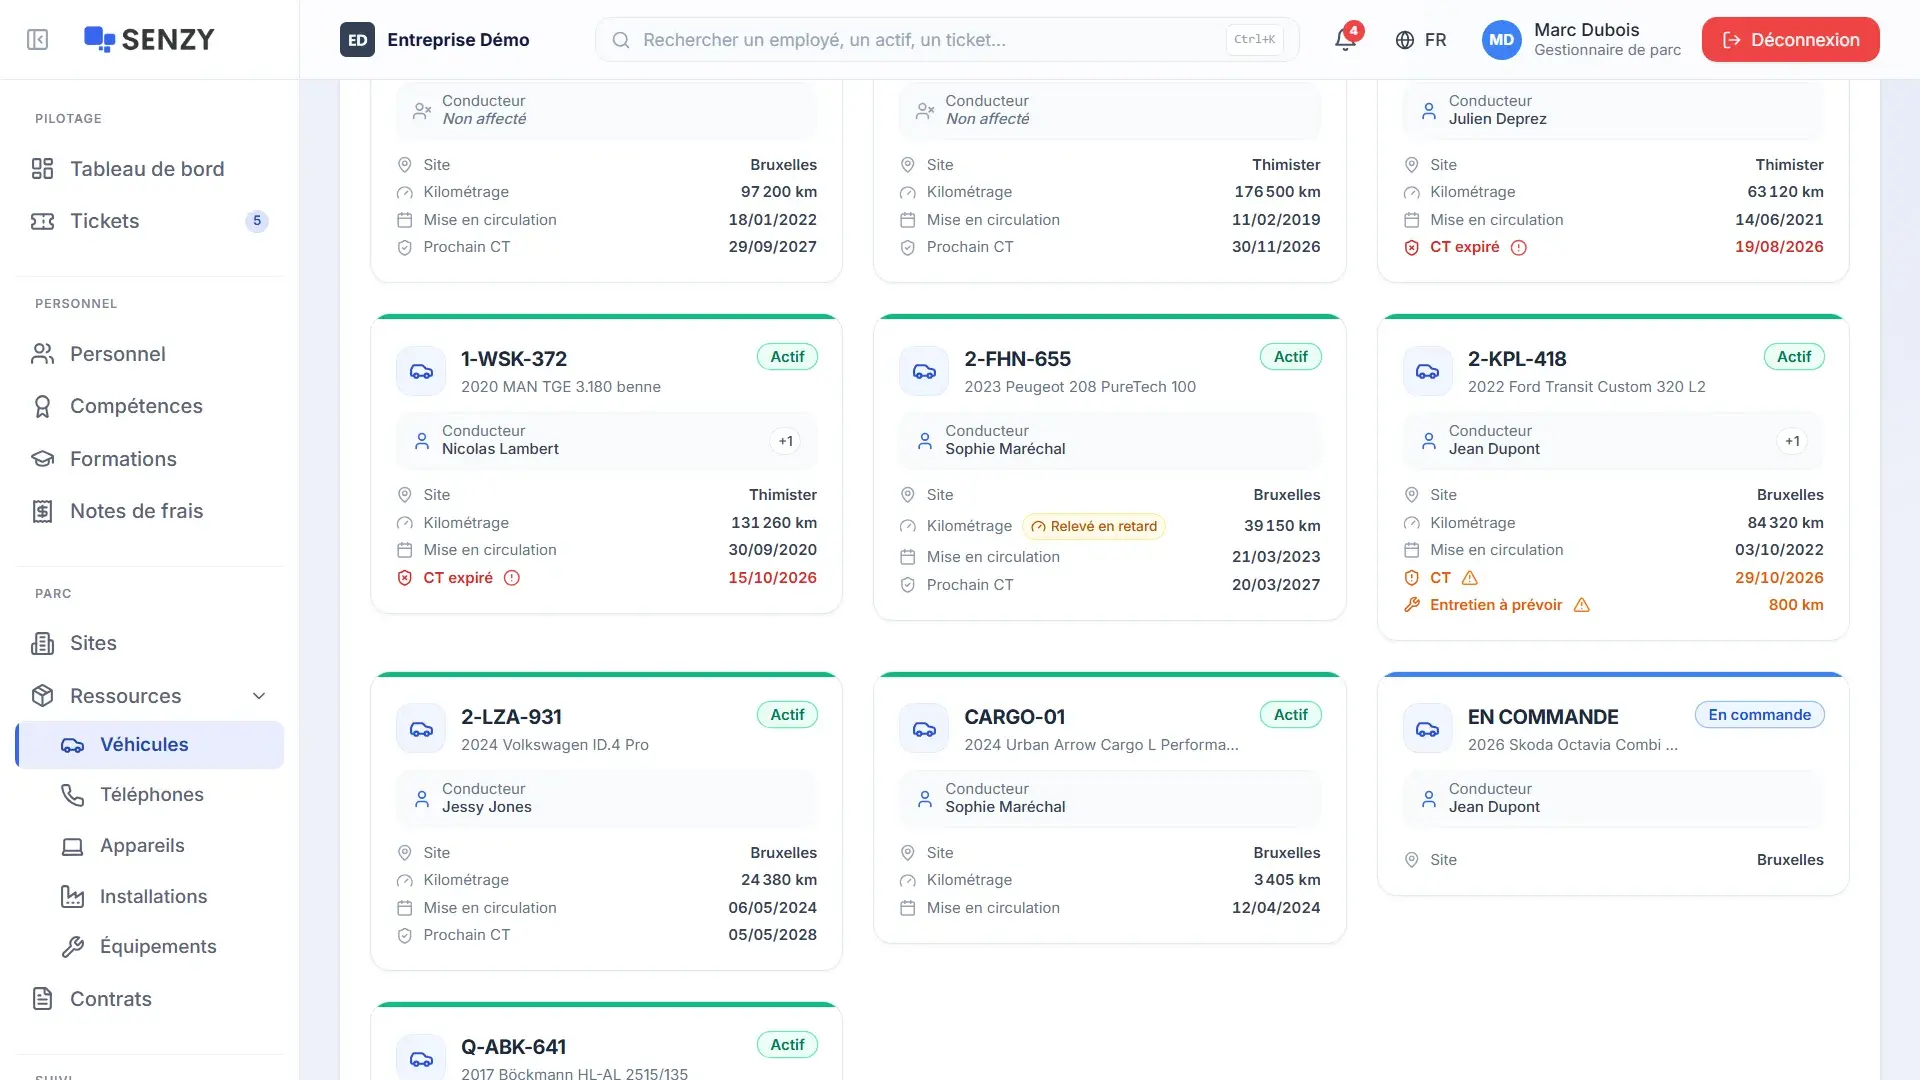Focus the search employee field

point(947,40)
